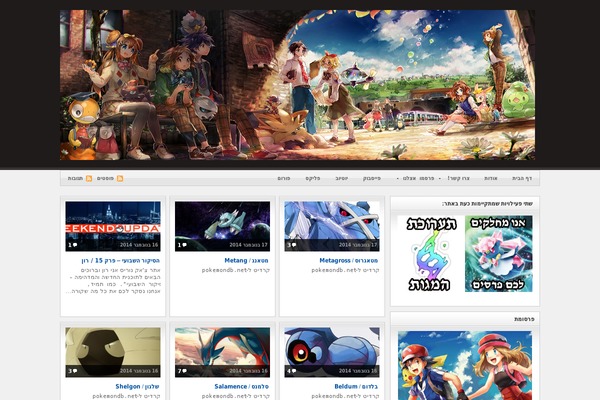600x400 pixels.
Task: Click the comment bubble on the Shelgon card
Action: click(x=75, y=371)
